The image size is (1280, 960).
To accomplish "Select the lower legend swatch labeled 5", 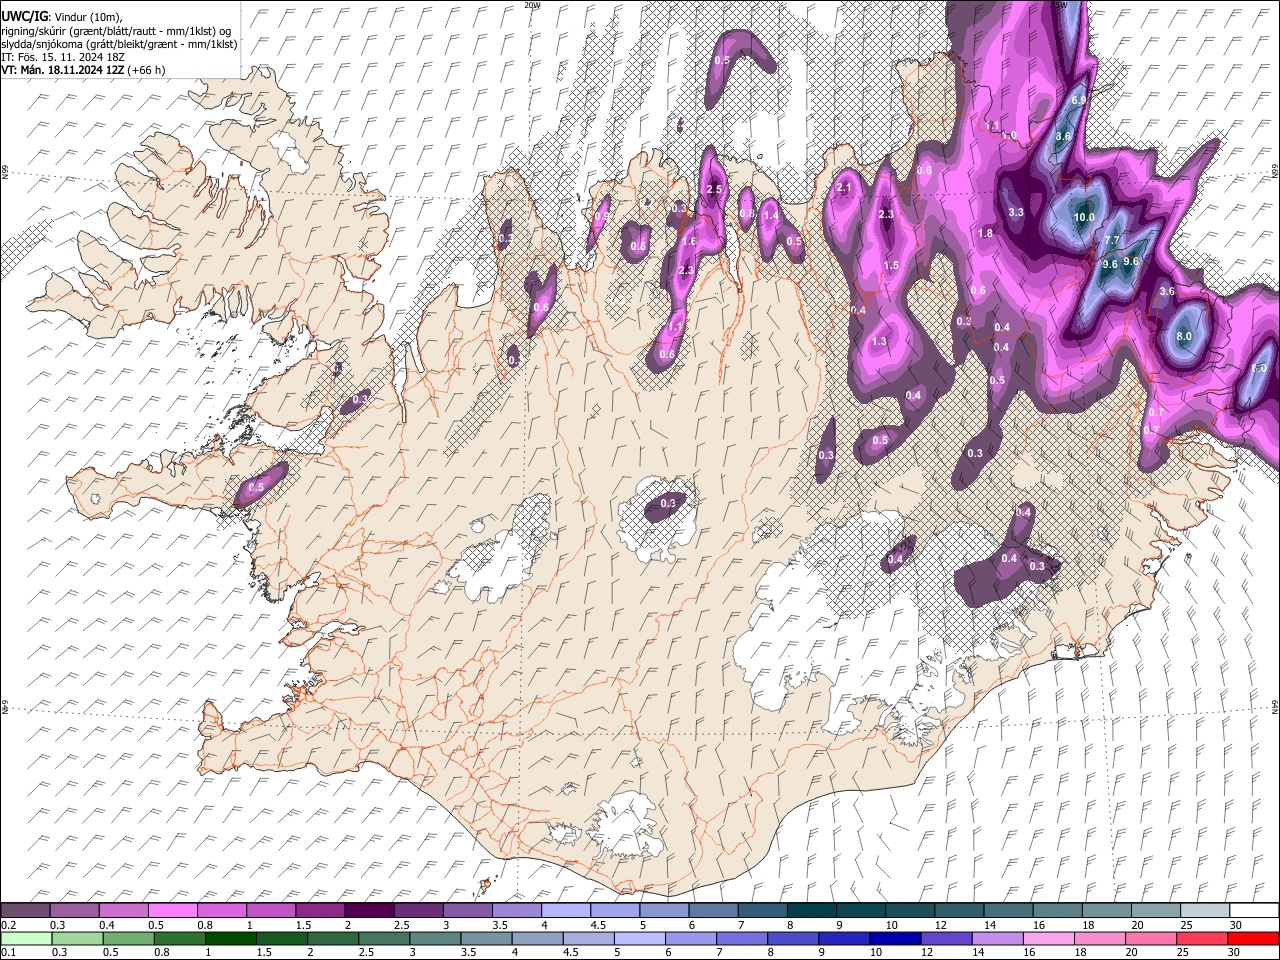I will [x=640, y=938].
